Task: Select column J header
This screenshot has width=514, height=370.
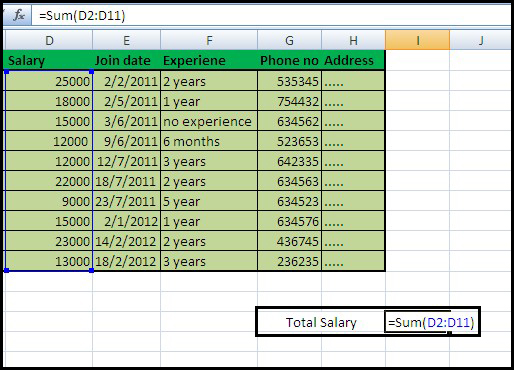Action: (x=480, y=41)
